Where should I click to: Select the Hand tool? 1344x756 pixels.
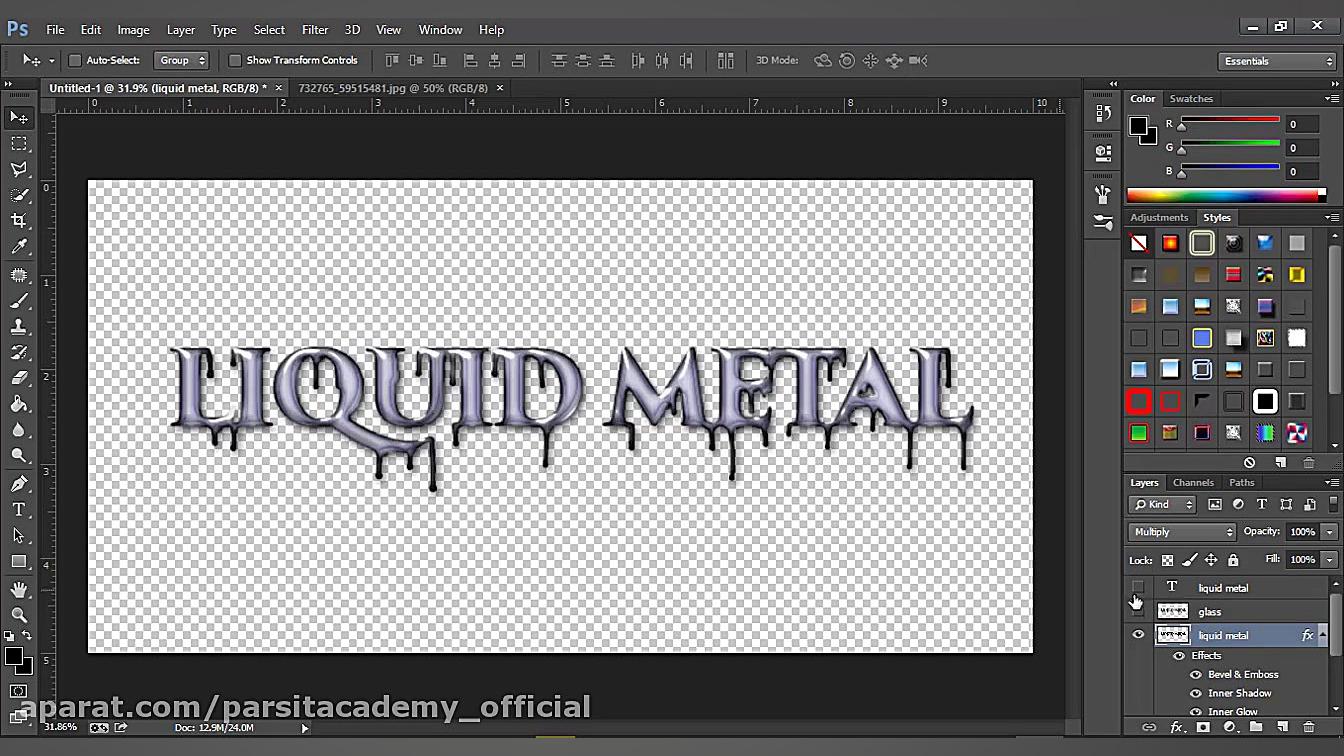19,590
